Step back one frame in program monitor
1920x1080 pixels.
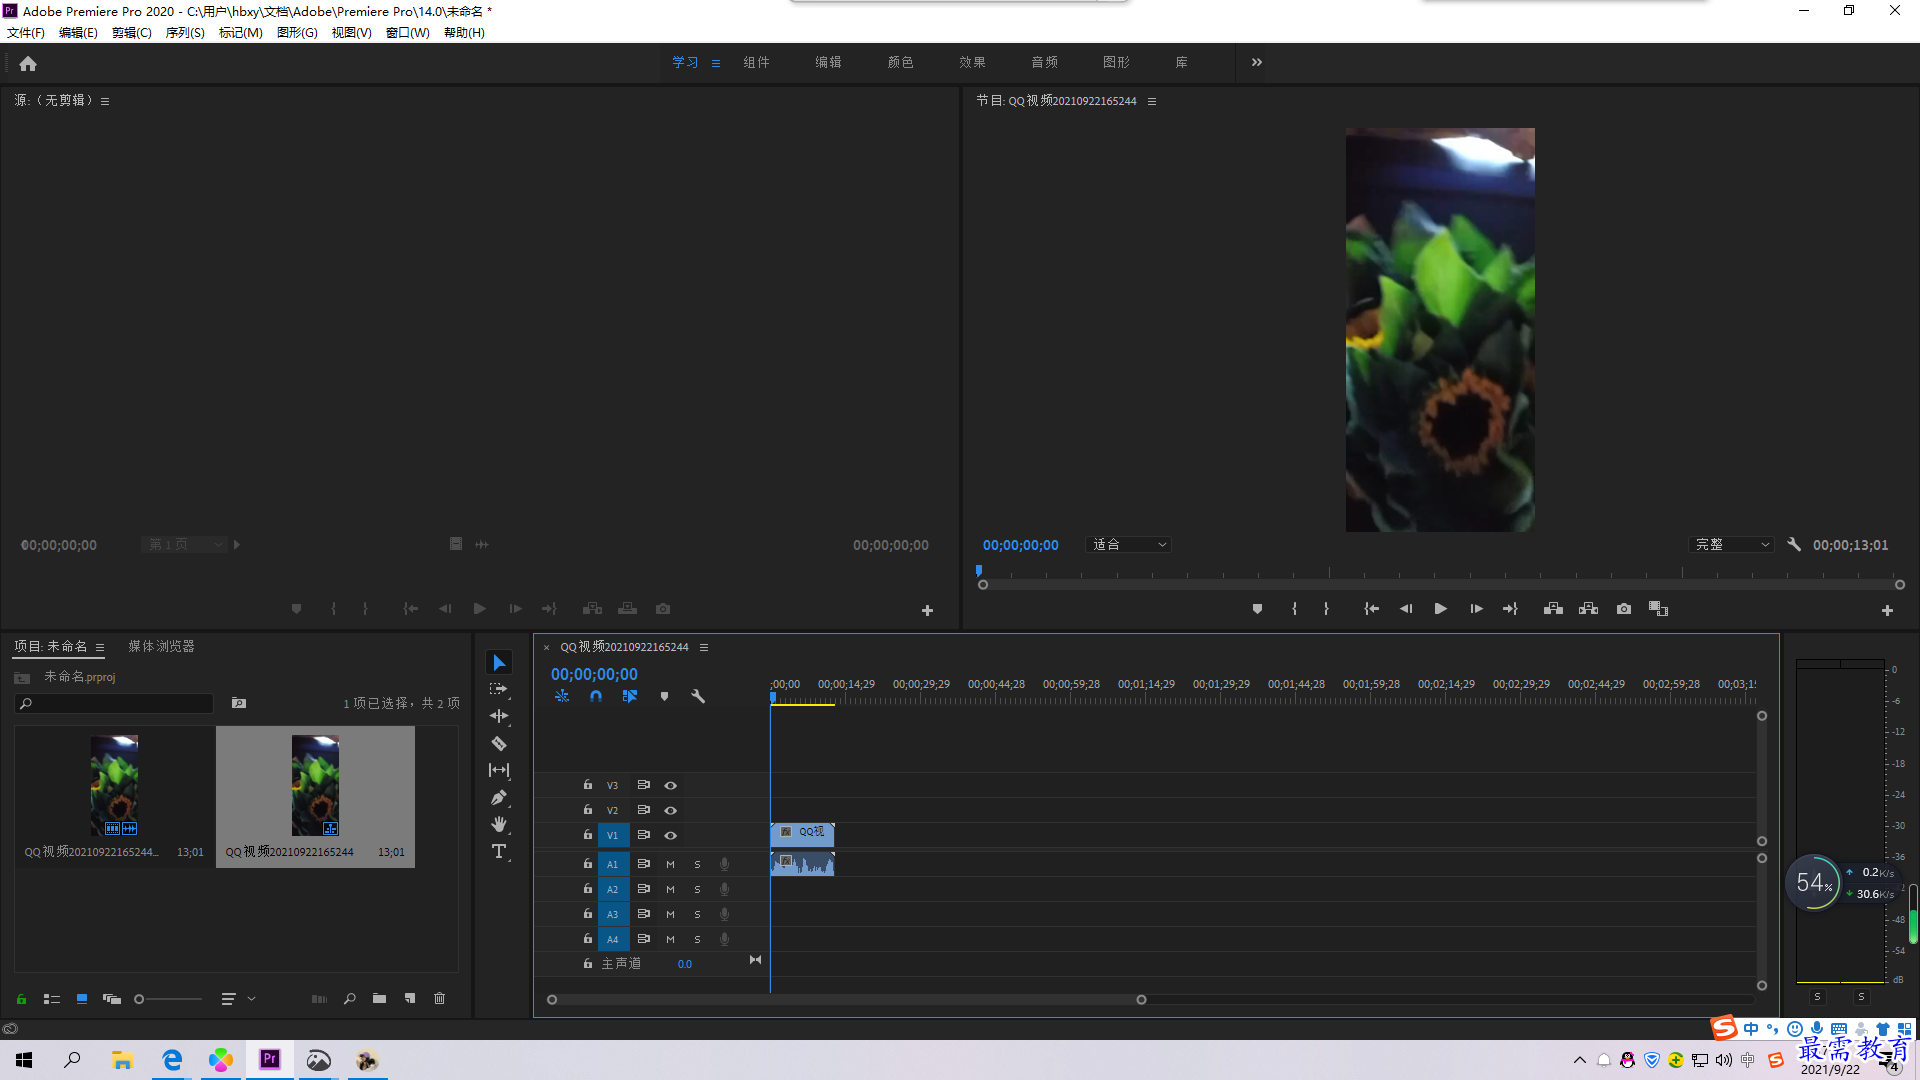pos(1406,608)
